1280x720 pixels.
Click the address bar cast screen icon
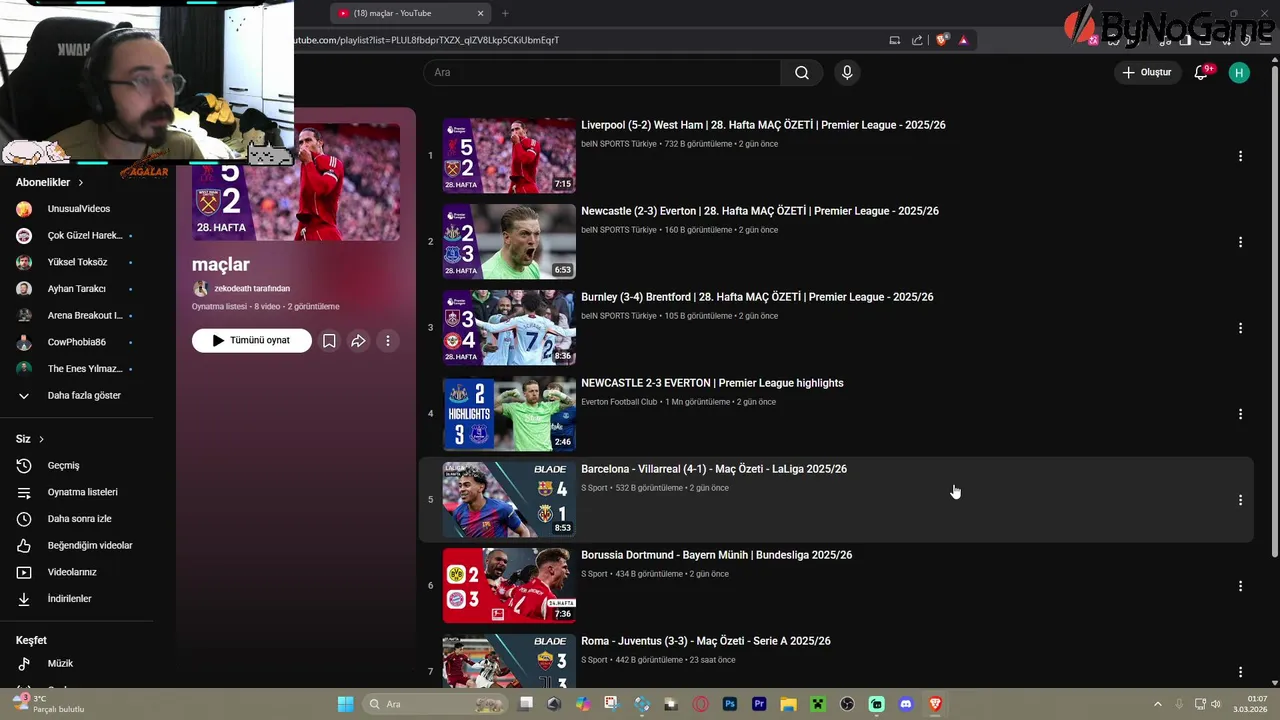tap(895, 40)
